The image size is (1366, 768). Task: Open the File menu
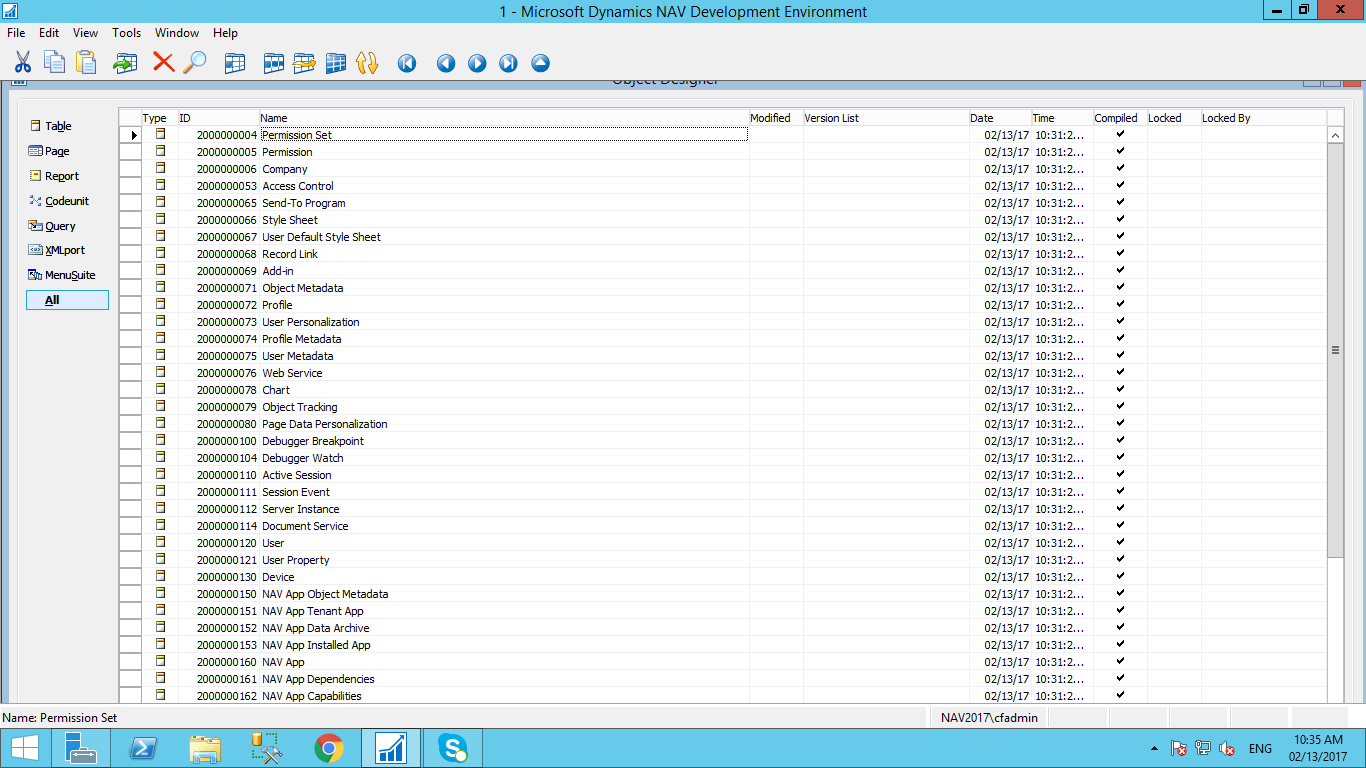(16, 33)
